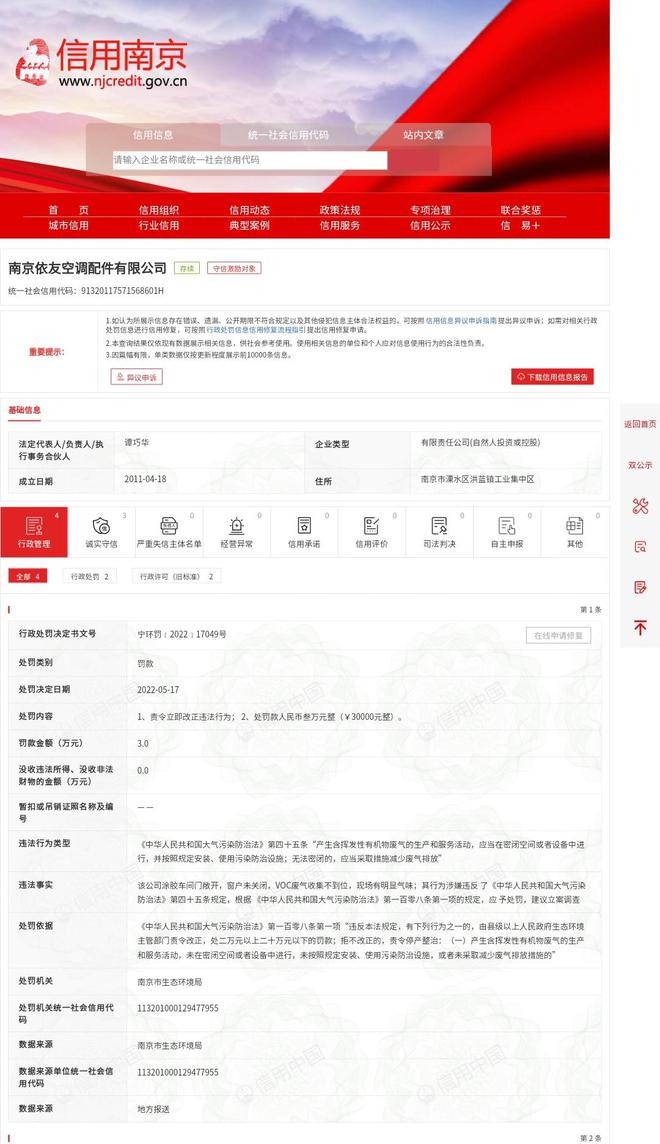Click the credit code 91320117571568601H
660x1144 pixels.
click(x=123, y=290)
